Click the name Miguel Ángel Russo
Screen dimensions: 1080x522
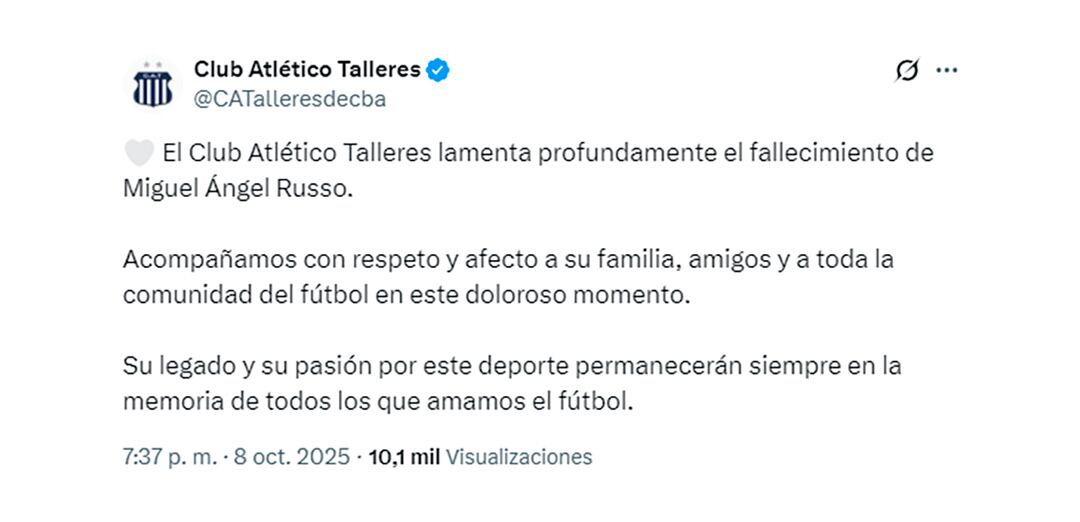pyautogui.click(x=238, y=190)
